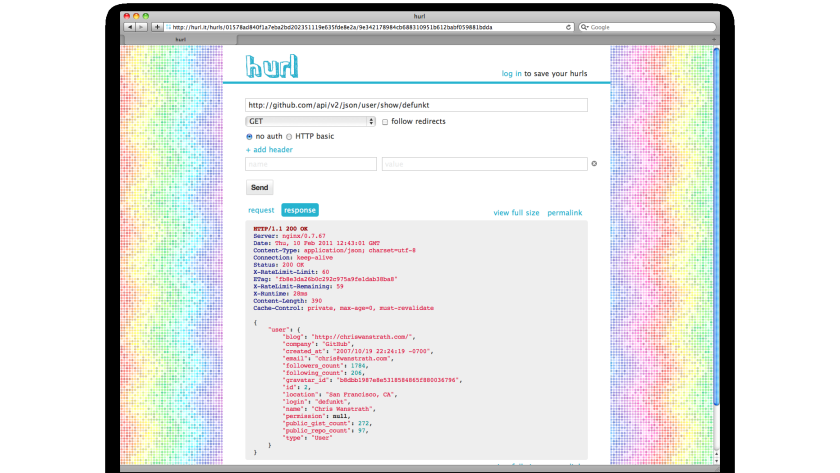Remove the header row with the x icon
Viewport: 840px width, 473px height.
pos(594,163)
